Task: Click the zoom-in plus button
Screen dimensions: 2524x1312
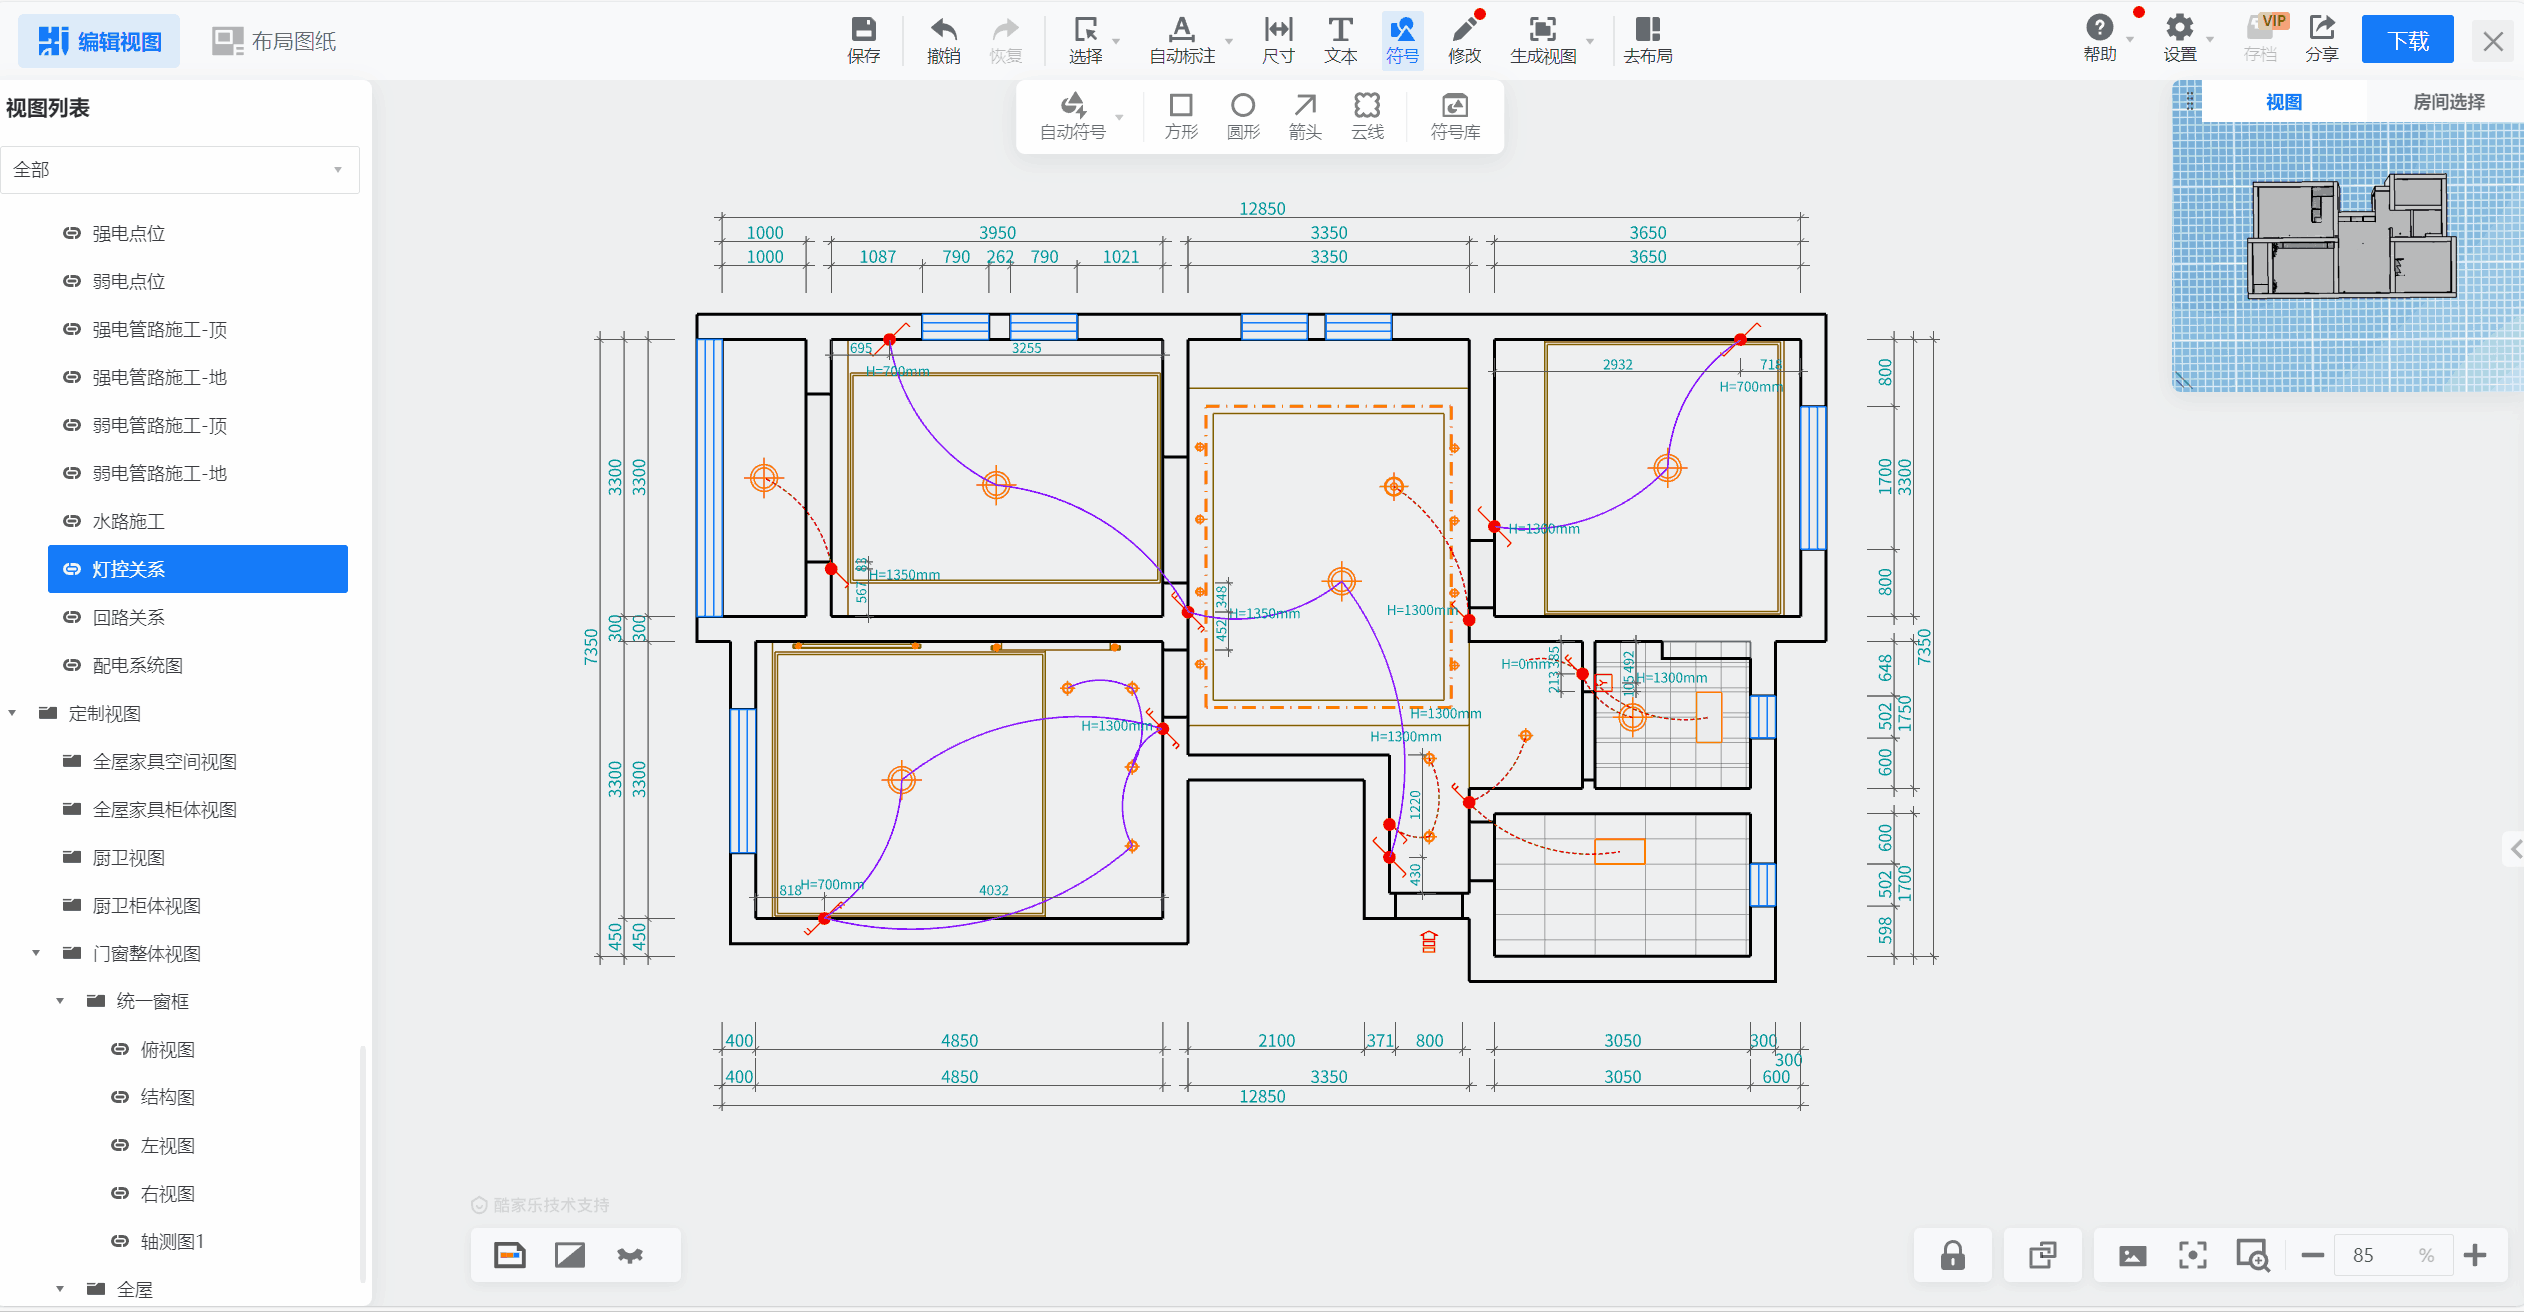Action: click(x=2475, y=1255)
